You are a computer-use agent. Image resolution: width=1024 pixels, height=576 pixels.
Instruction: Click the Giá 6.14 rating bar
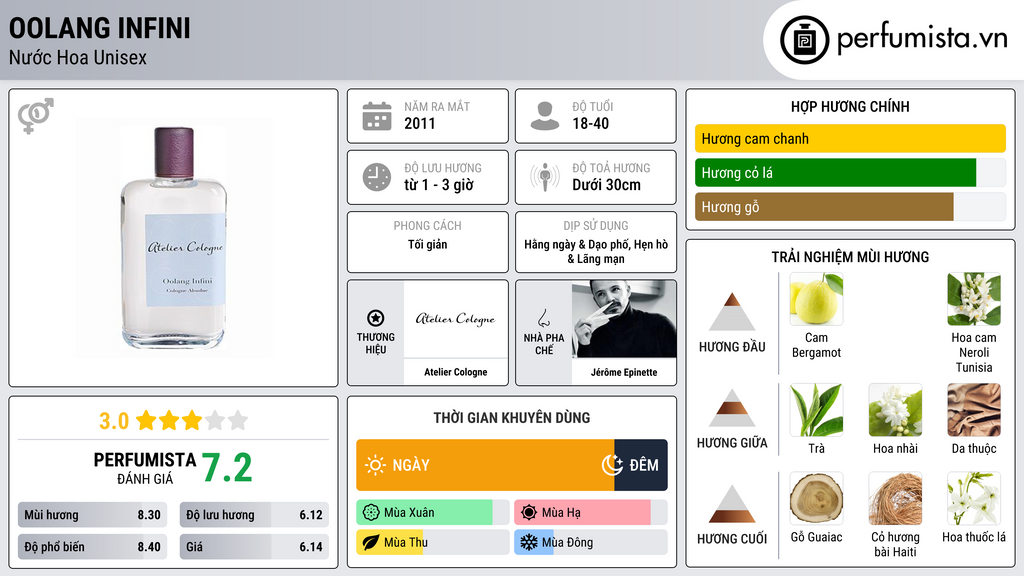(254, 547)
